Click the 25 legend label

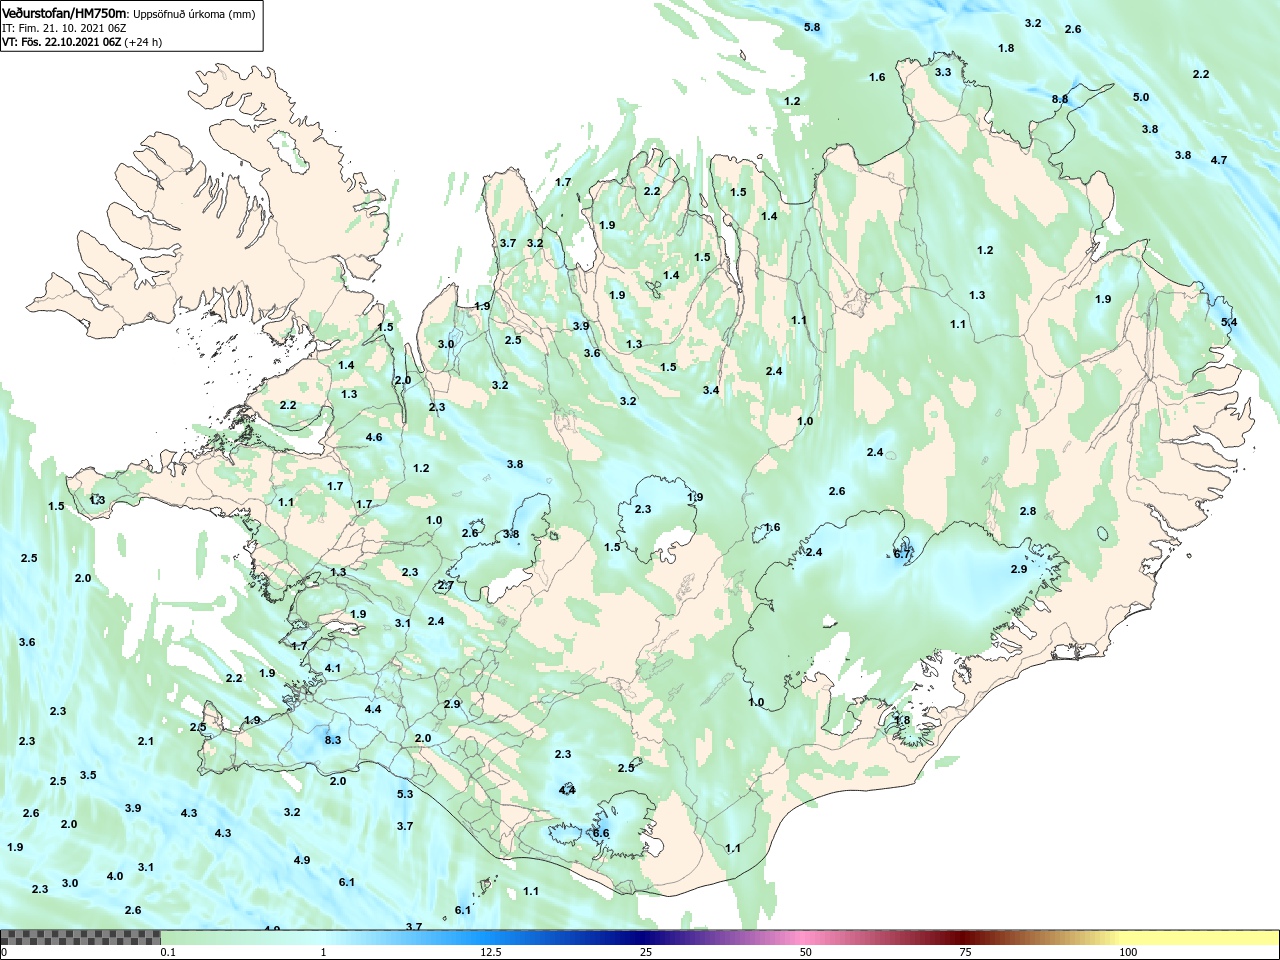pos(647,952)
